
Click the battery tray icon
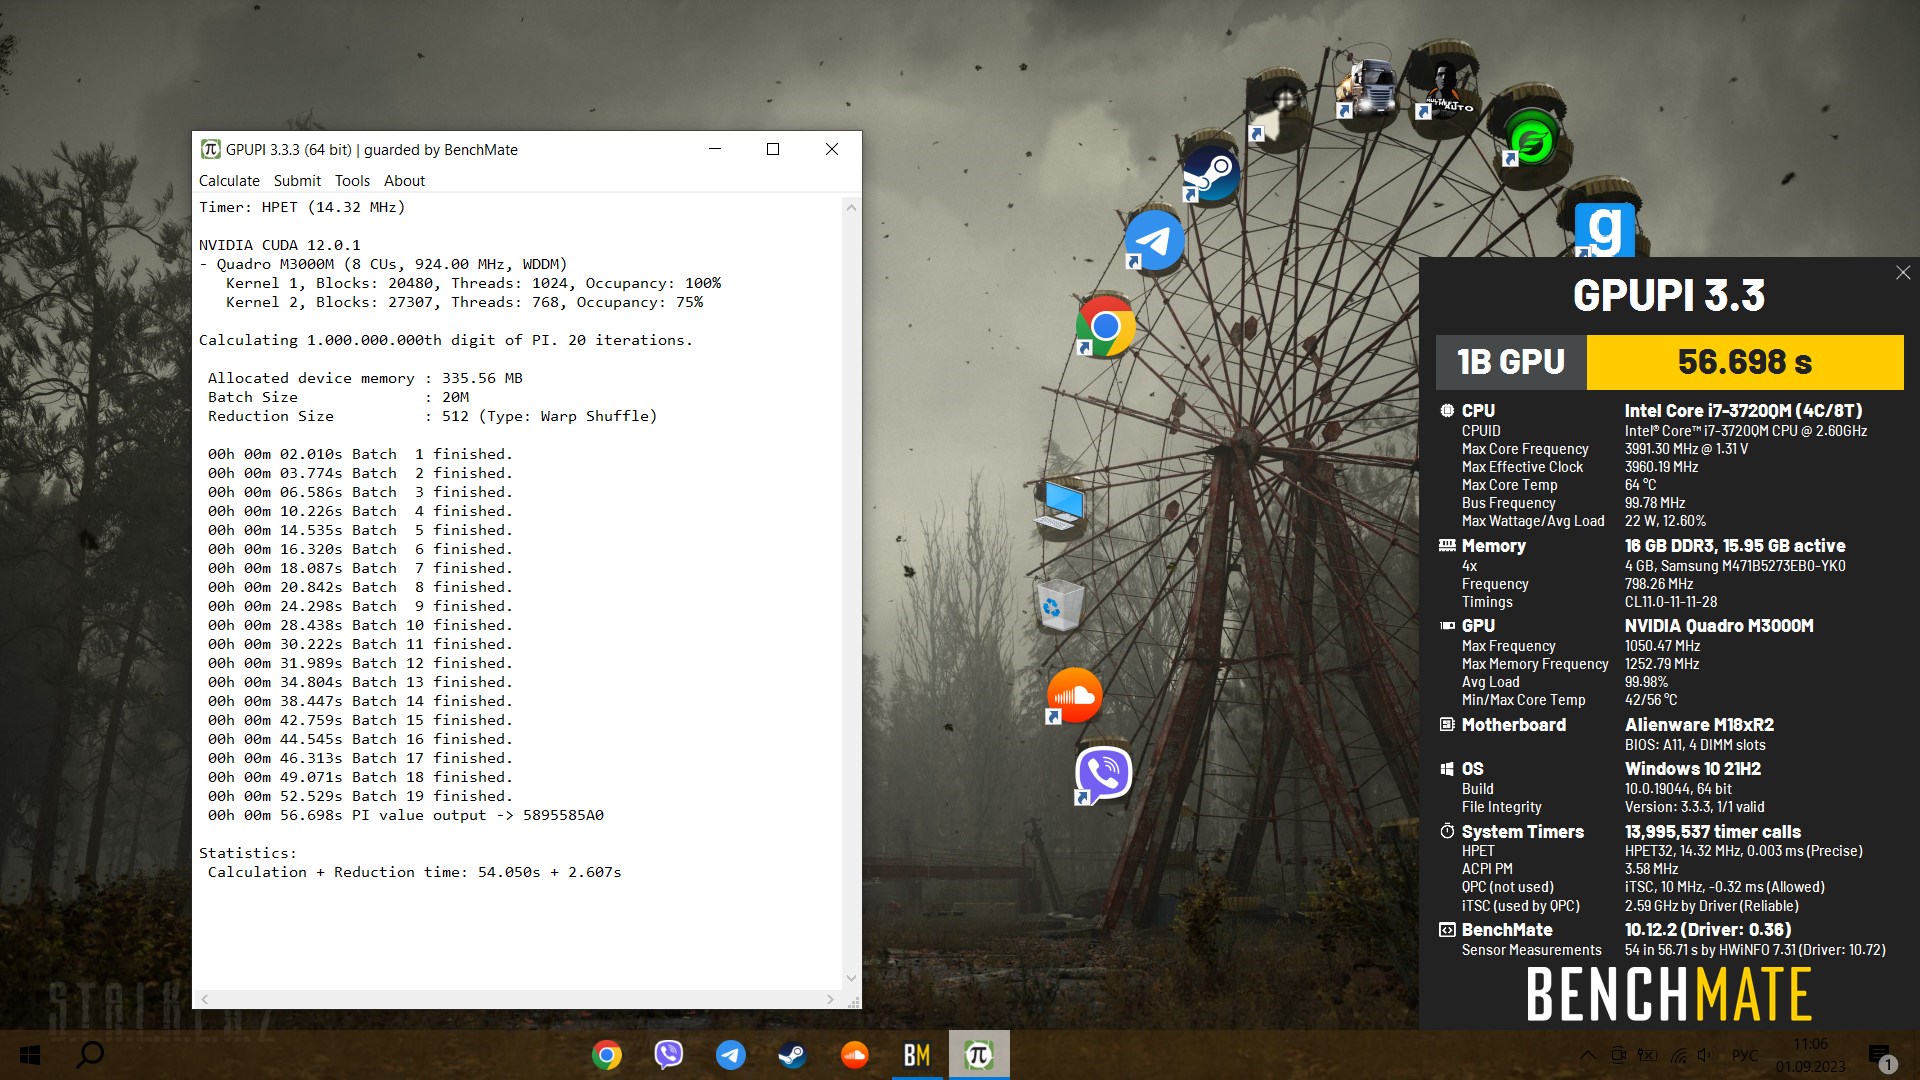coord(1648,1055)
